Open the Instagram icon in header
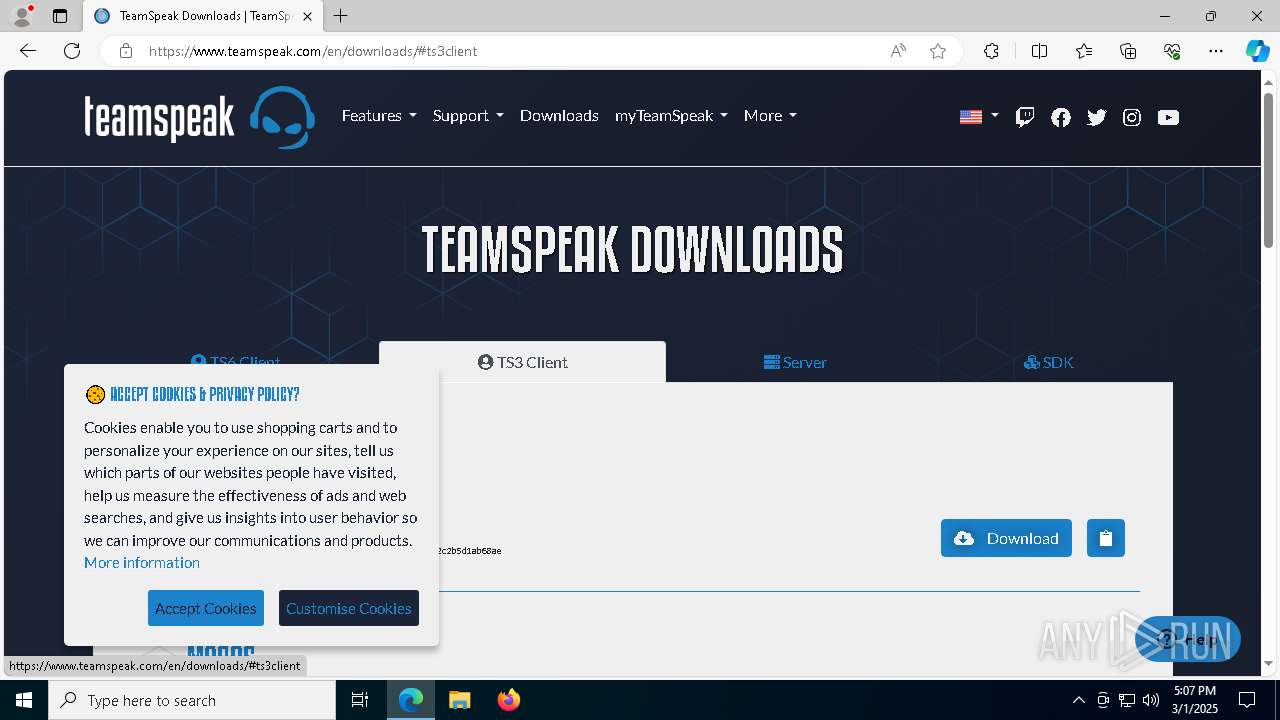Screen dimensions: 1280x720 click(1132, 117)
